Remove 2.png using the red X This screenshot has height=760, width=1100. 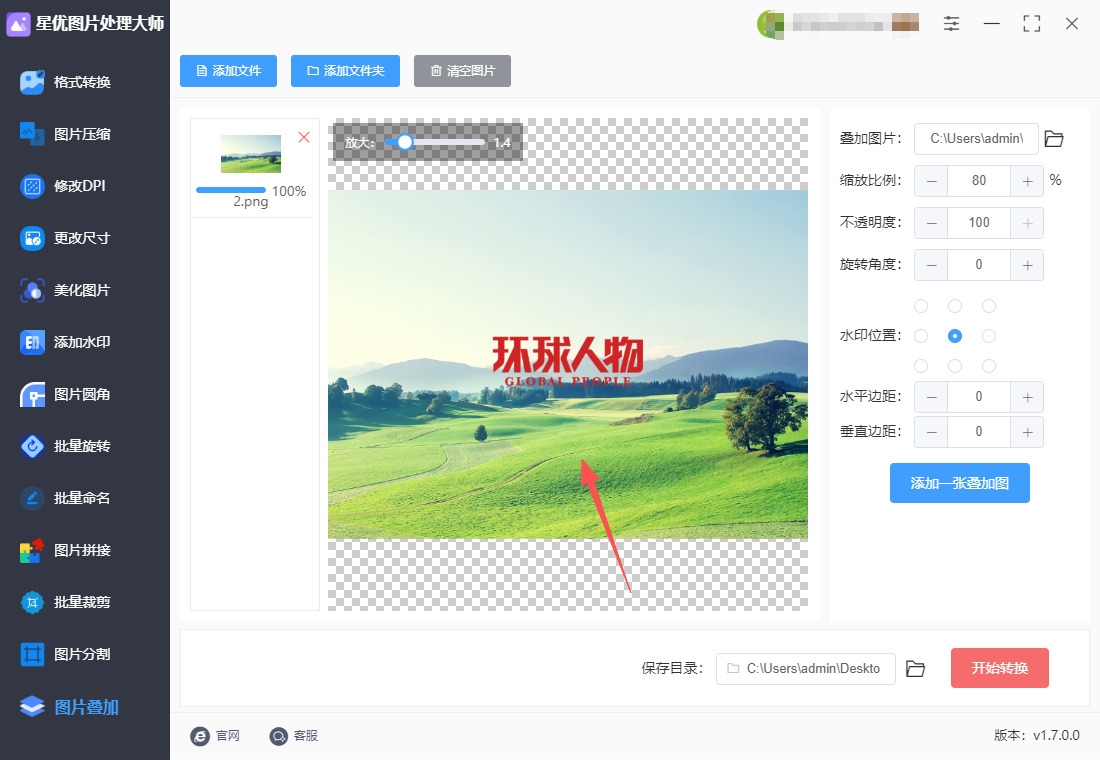(304, 137)
